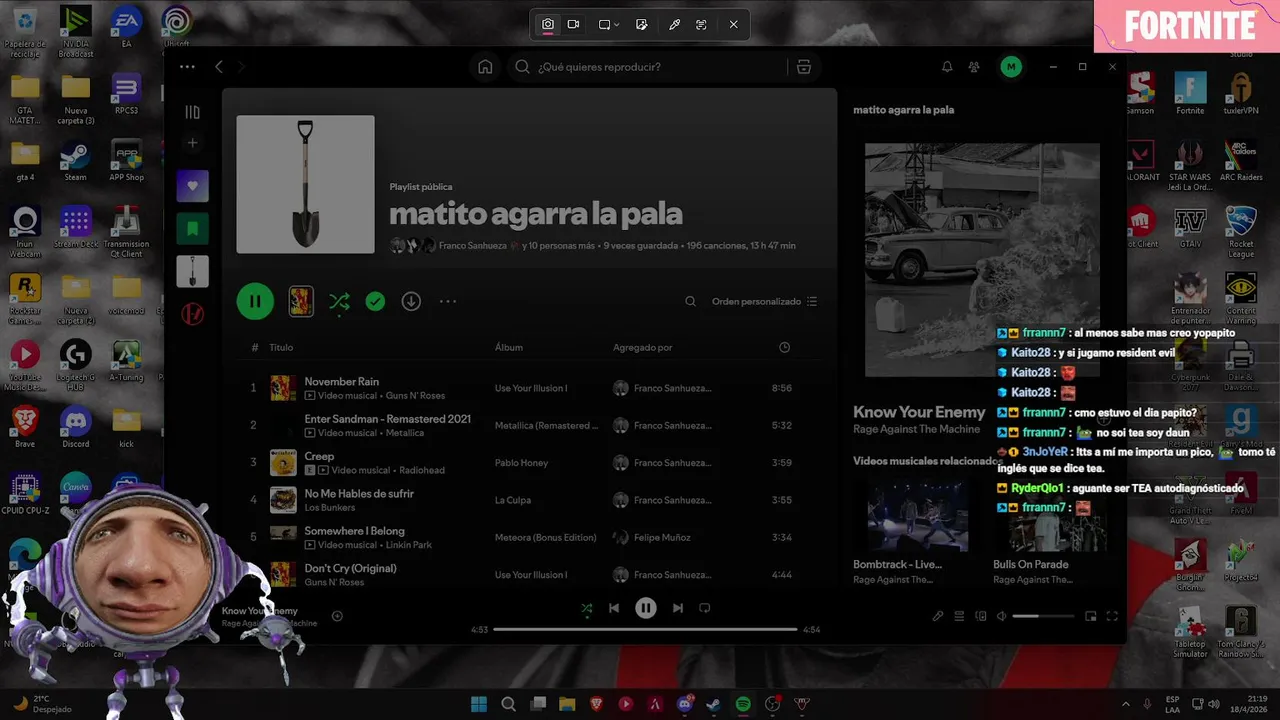The image size is (1280, 720).
Task: Pause the playlist with big green button
Action: click(x=255, y=301)
